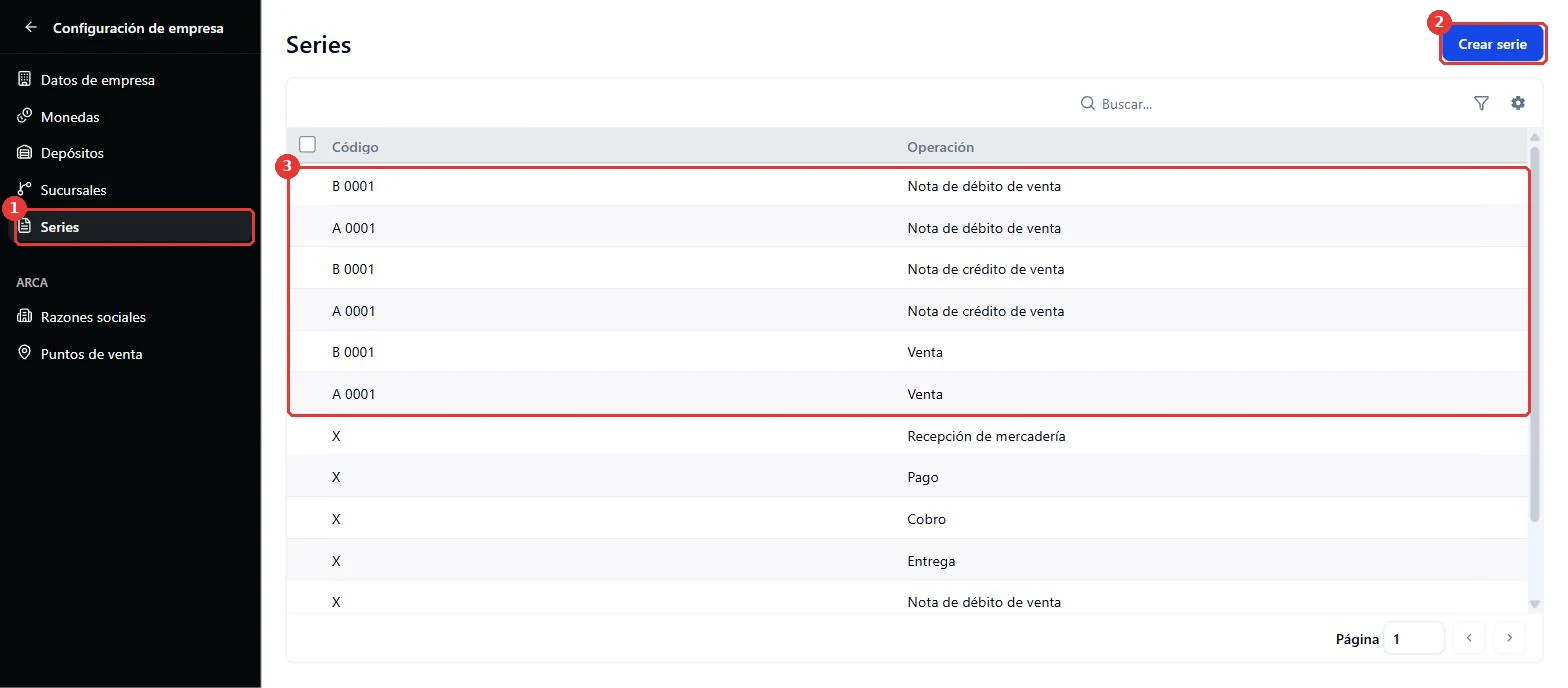The height and width of the screenshot is (688, 1568).
Task: Select the Pago row
Action: (x=908, y=477)
